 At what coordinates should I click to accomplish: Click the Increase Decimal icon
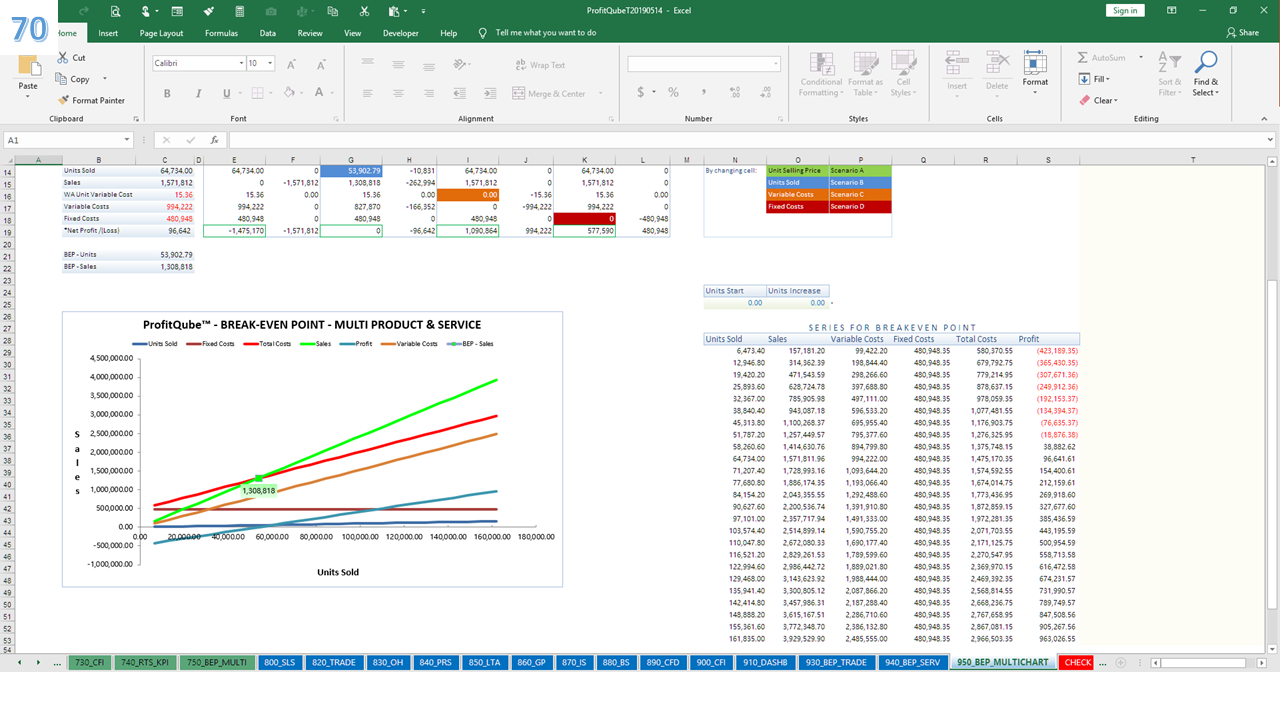pyautogui.click(x=735, y=93)
